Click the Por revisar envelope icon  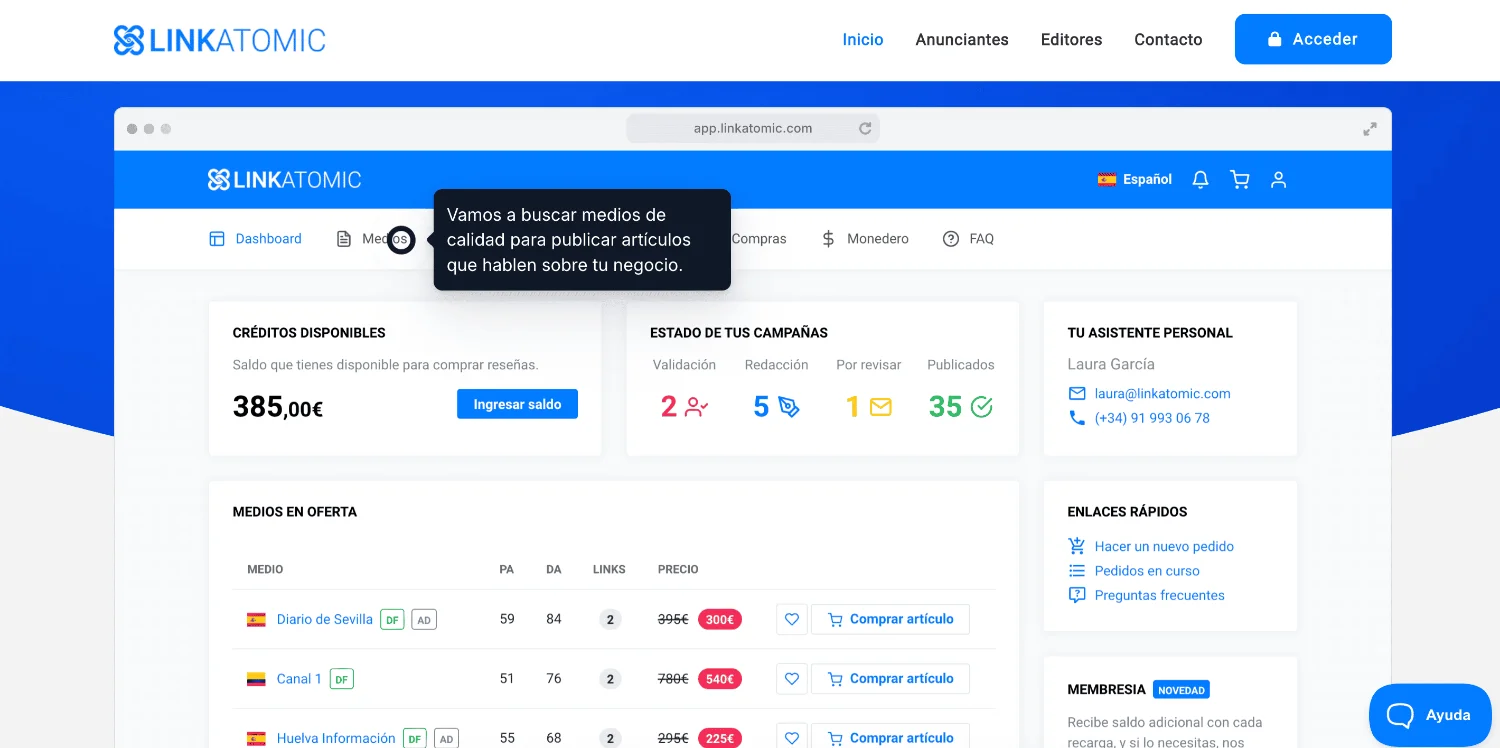(880, 407)
